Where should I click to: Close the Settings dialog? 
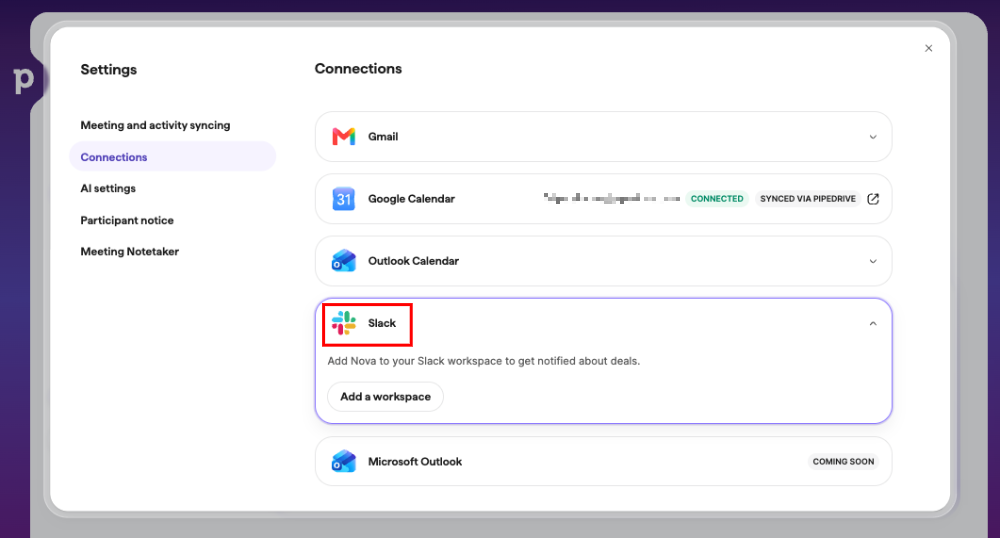pos(929,48)
